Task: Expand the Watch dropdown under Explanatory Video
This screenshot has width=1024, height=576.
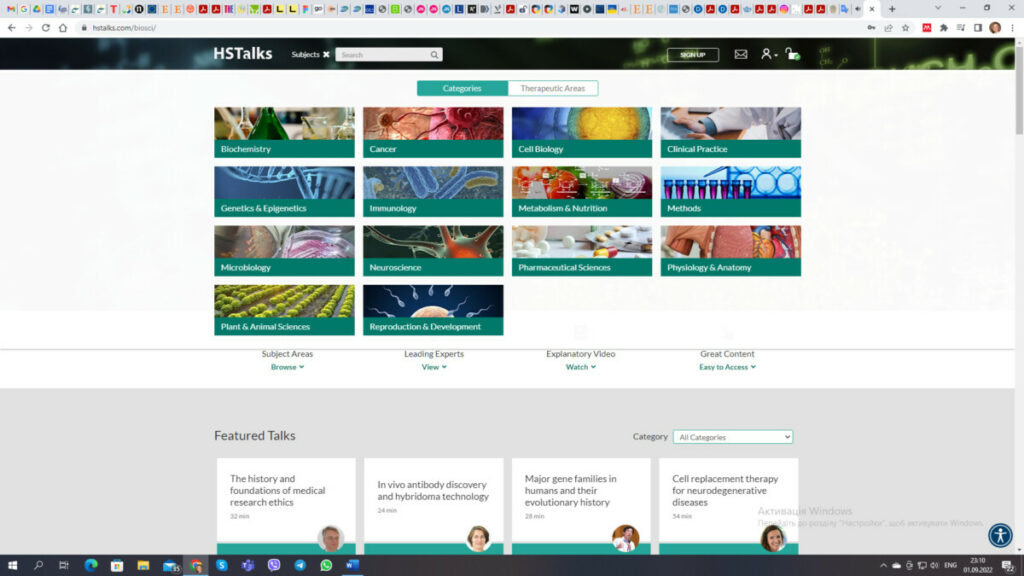Action: 580,367
